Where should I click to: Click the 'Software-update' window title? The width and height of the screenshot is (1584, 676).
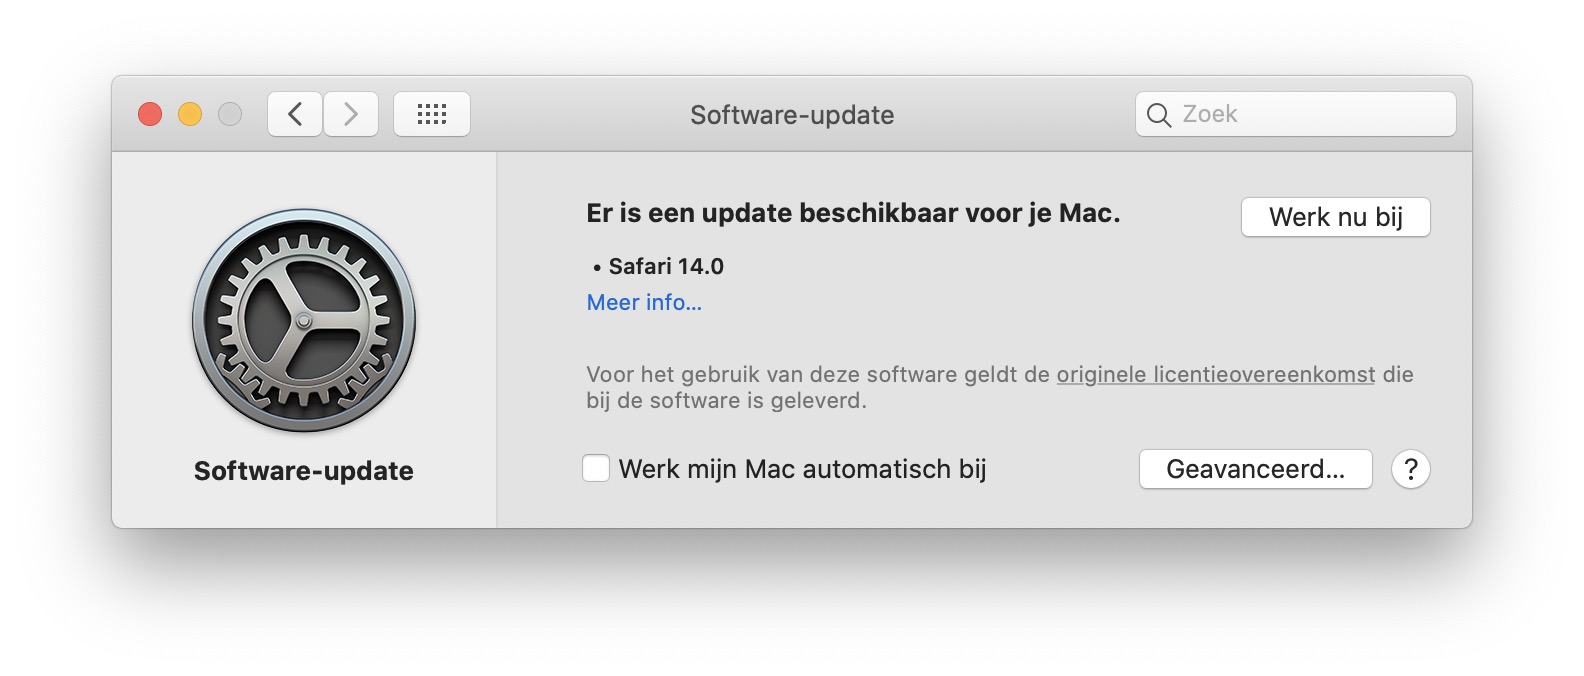pos(792,115)
